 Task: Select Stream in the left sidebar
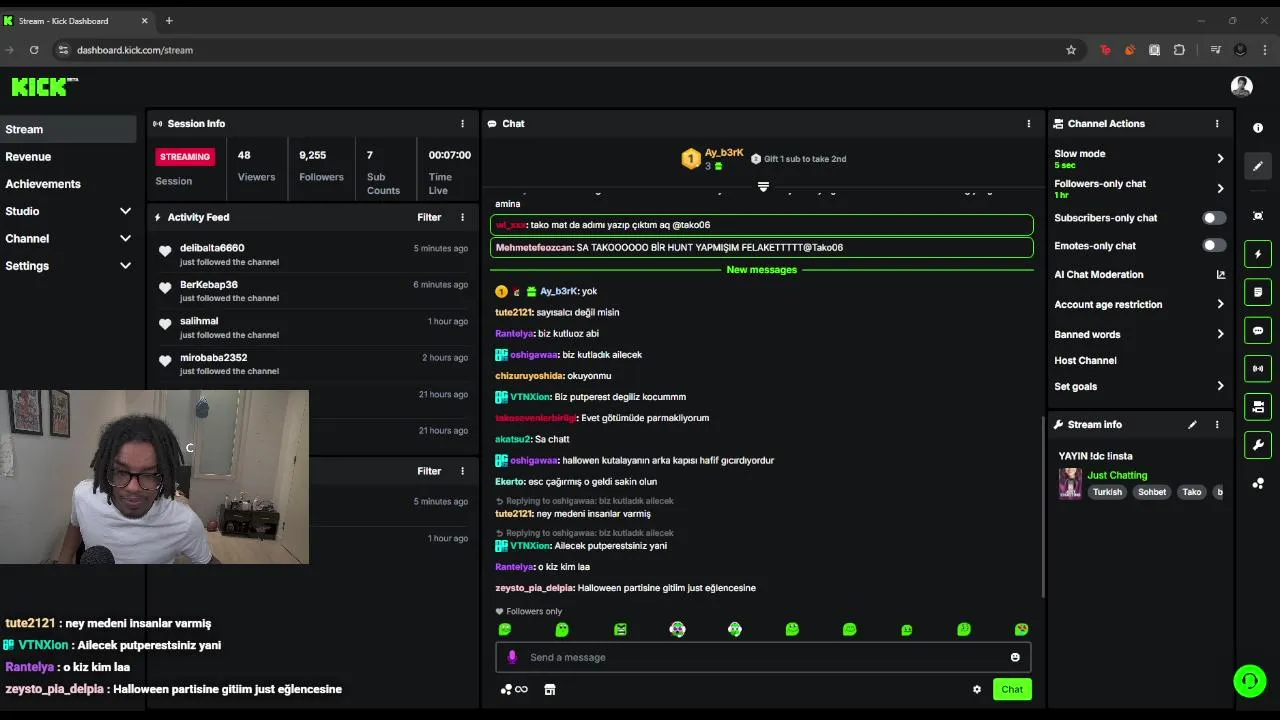coord(68,129)
